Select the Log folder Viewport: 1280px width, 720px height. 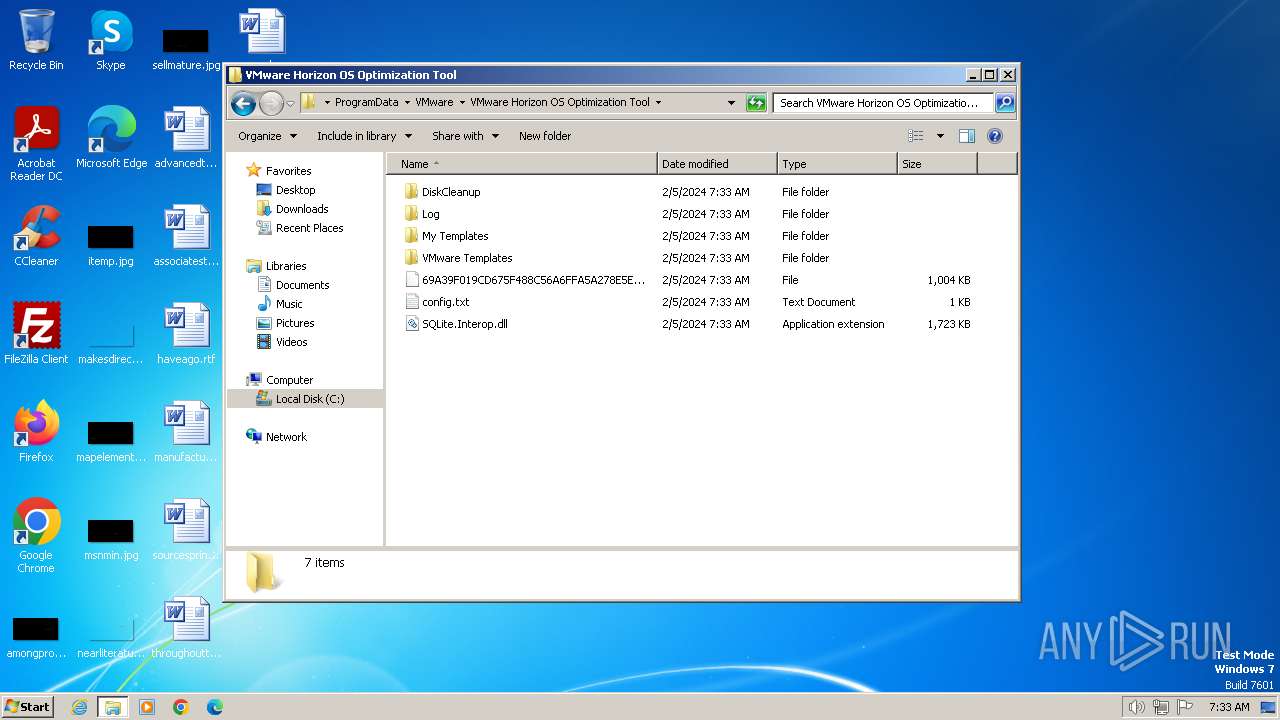pos(430,214)
